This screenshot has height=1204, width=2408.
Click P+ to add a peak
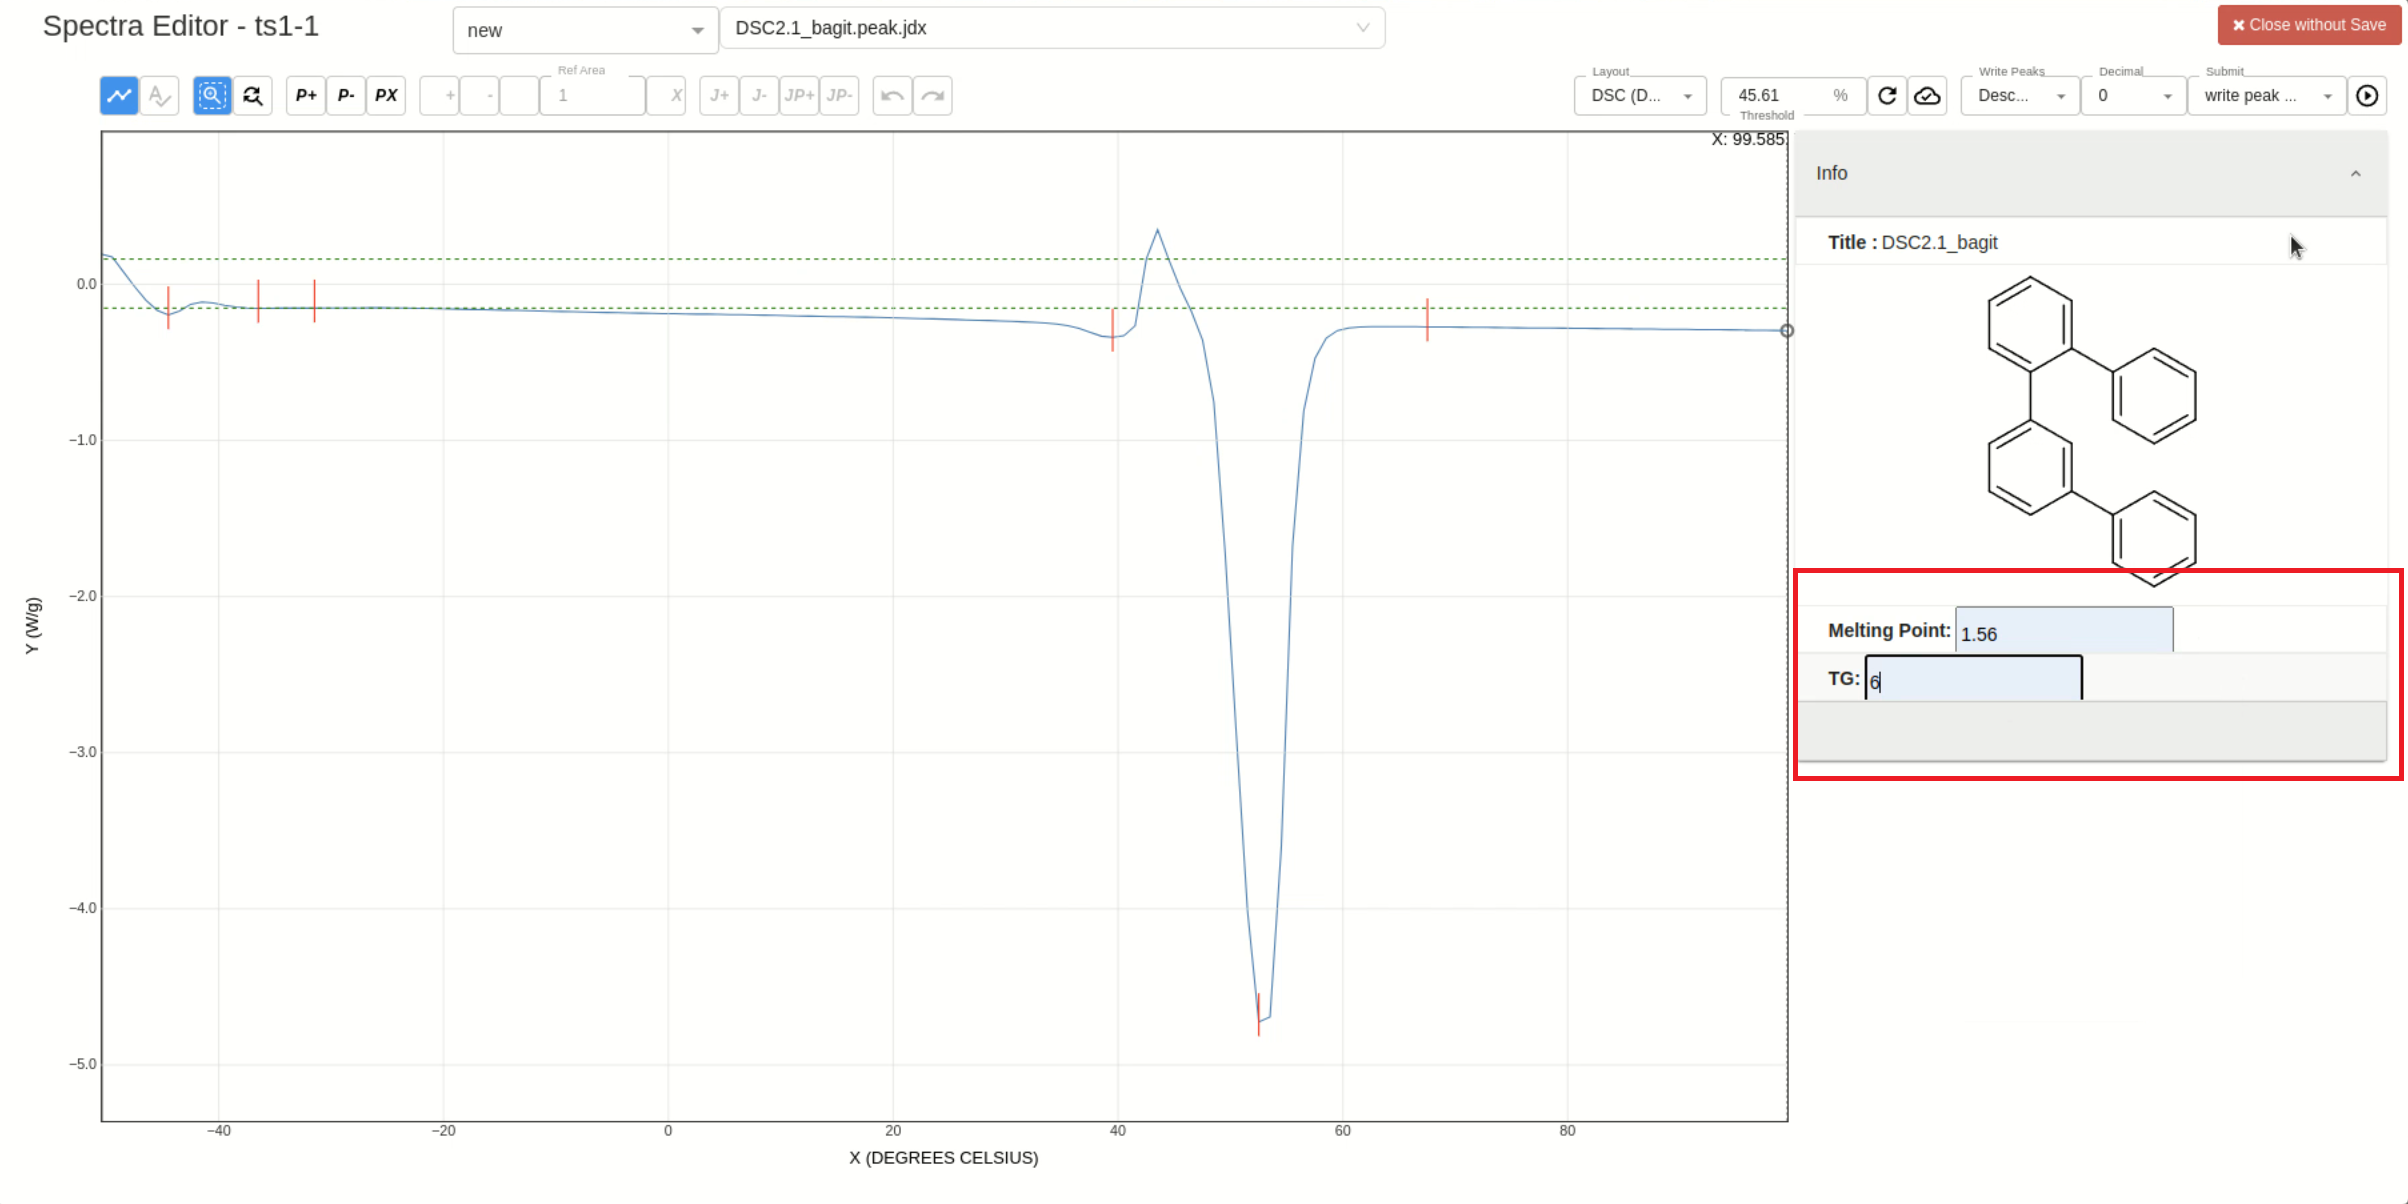(305, 95)
